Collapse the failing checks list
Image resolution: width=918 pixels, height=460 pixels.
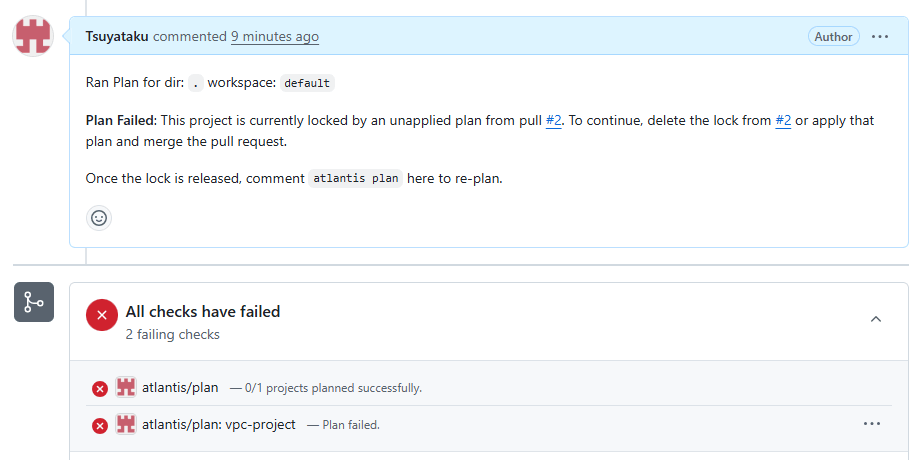coord(876,319)
